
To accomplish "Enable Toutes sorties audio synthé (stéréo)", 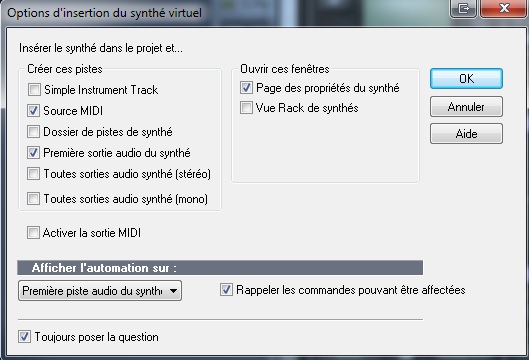I will (x=33, y=174).
